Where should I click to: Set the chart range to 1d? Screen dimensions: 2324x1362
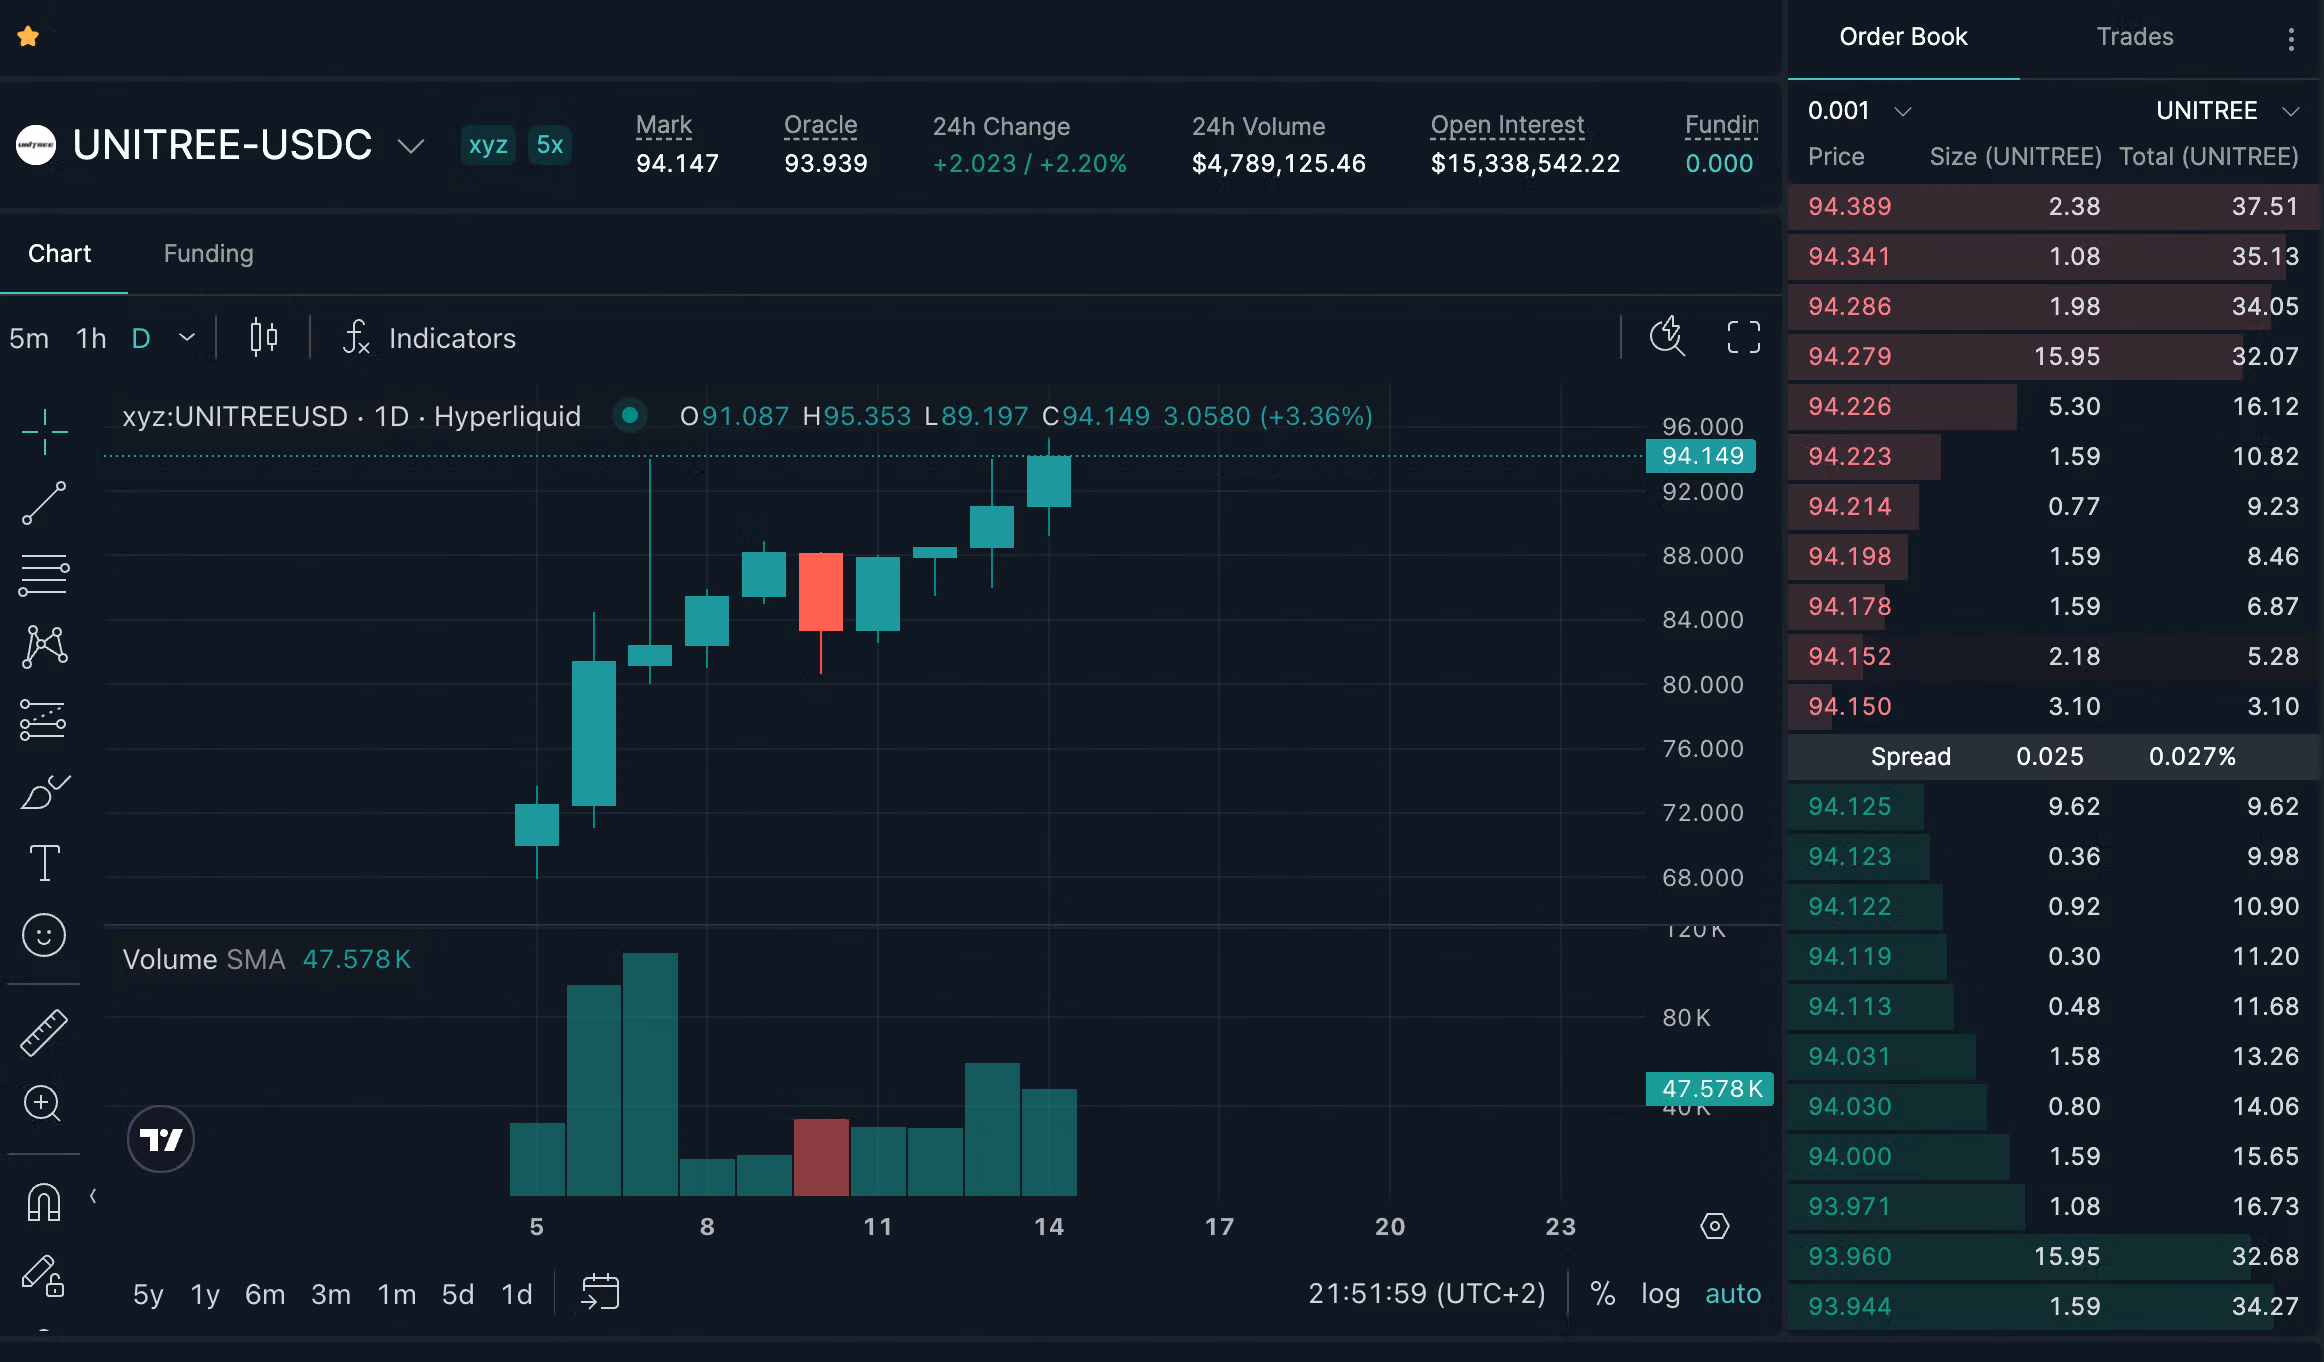[x=517, y=1294]
